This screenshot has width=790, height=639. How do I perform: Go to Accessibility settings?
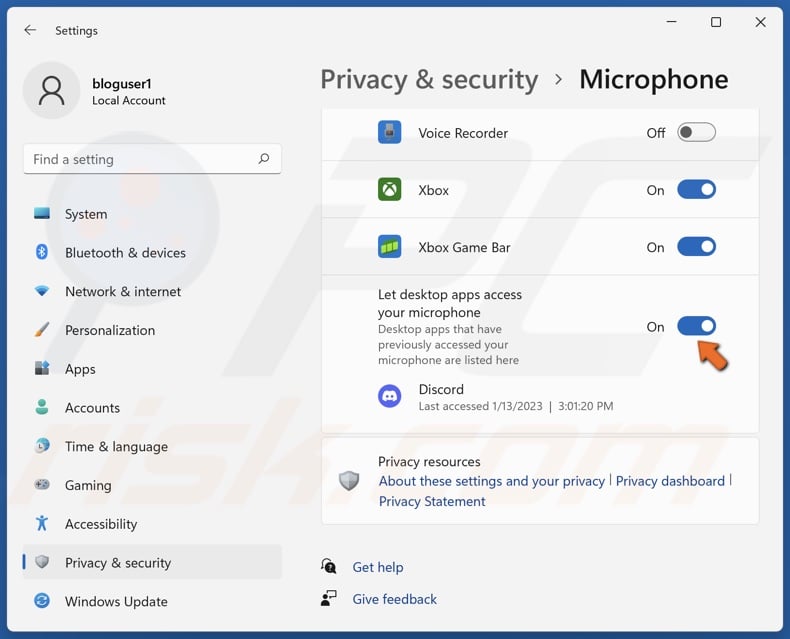(152, 524)
